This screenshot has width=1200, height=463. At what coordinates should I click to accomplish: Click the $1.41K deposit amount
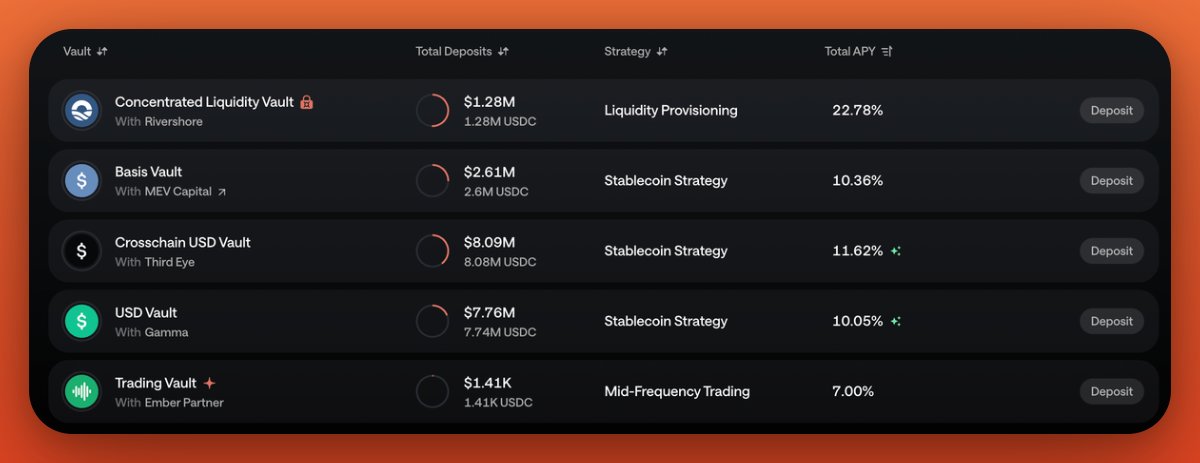pos(489,383)
